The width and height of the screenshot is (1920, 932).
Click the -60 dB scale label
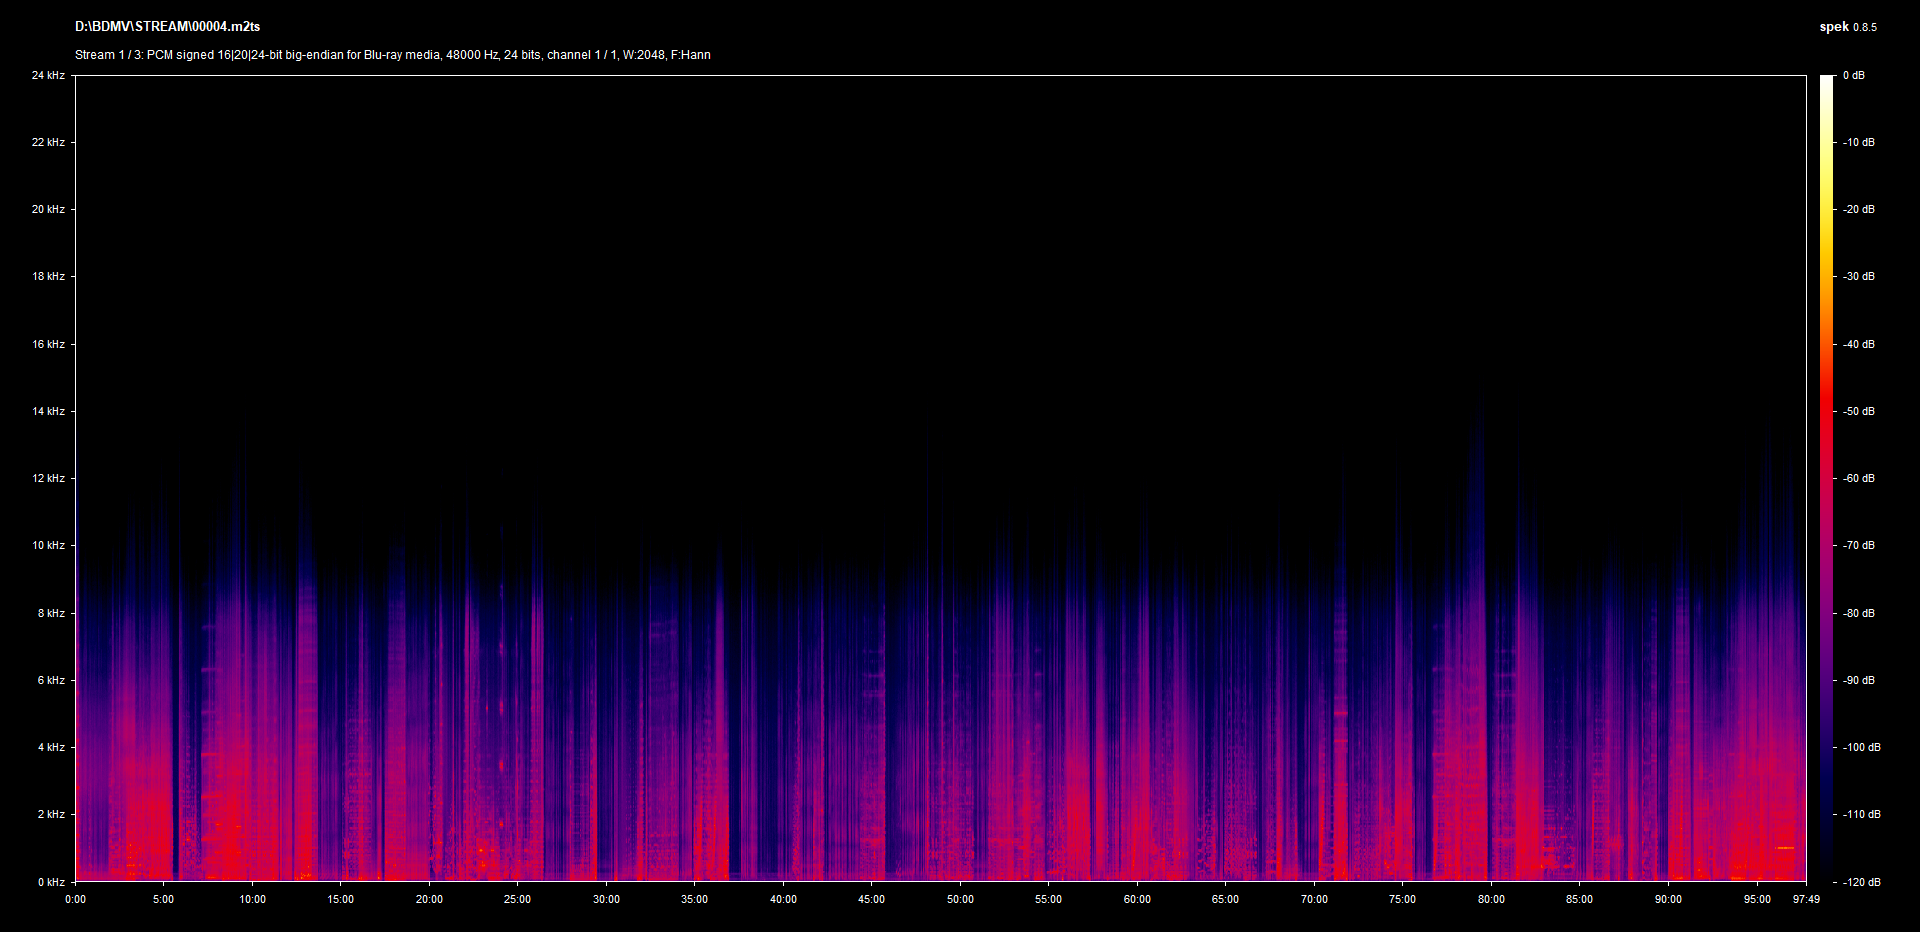(1859, 478)
